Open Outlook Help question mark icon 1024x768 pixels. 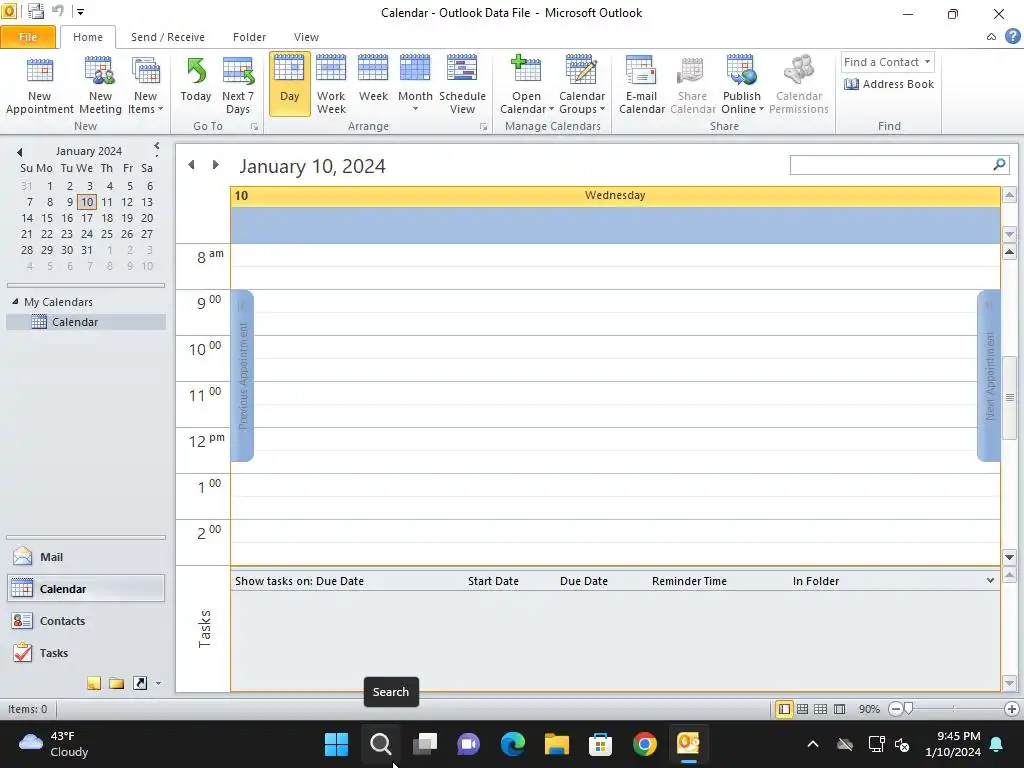tap(1013, 37)
